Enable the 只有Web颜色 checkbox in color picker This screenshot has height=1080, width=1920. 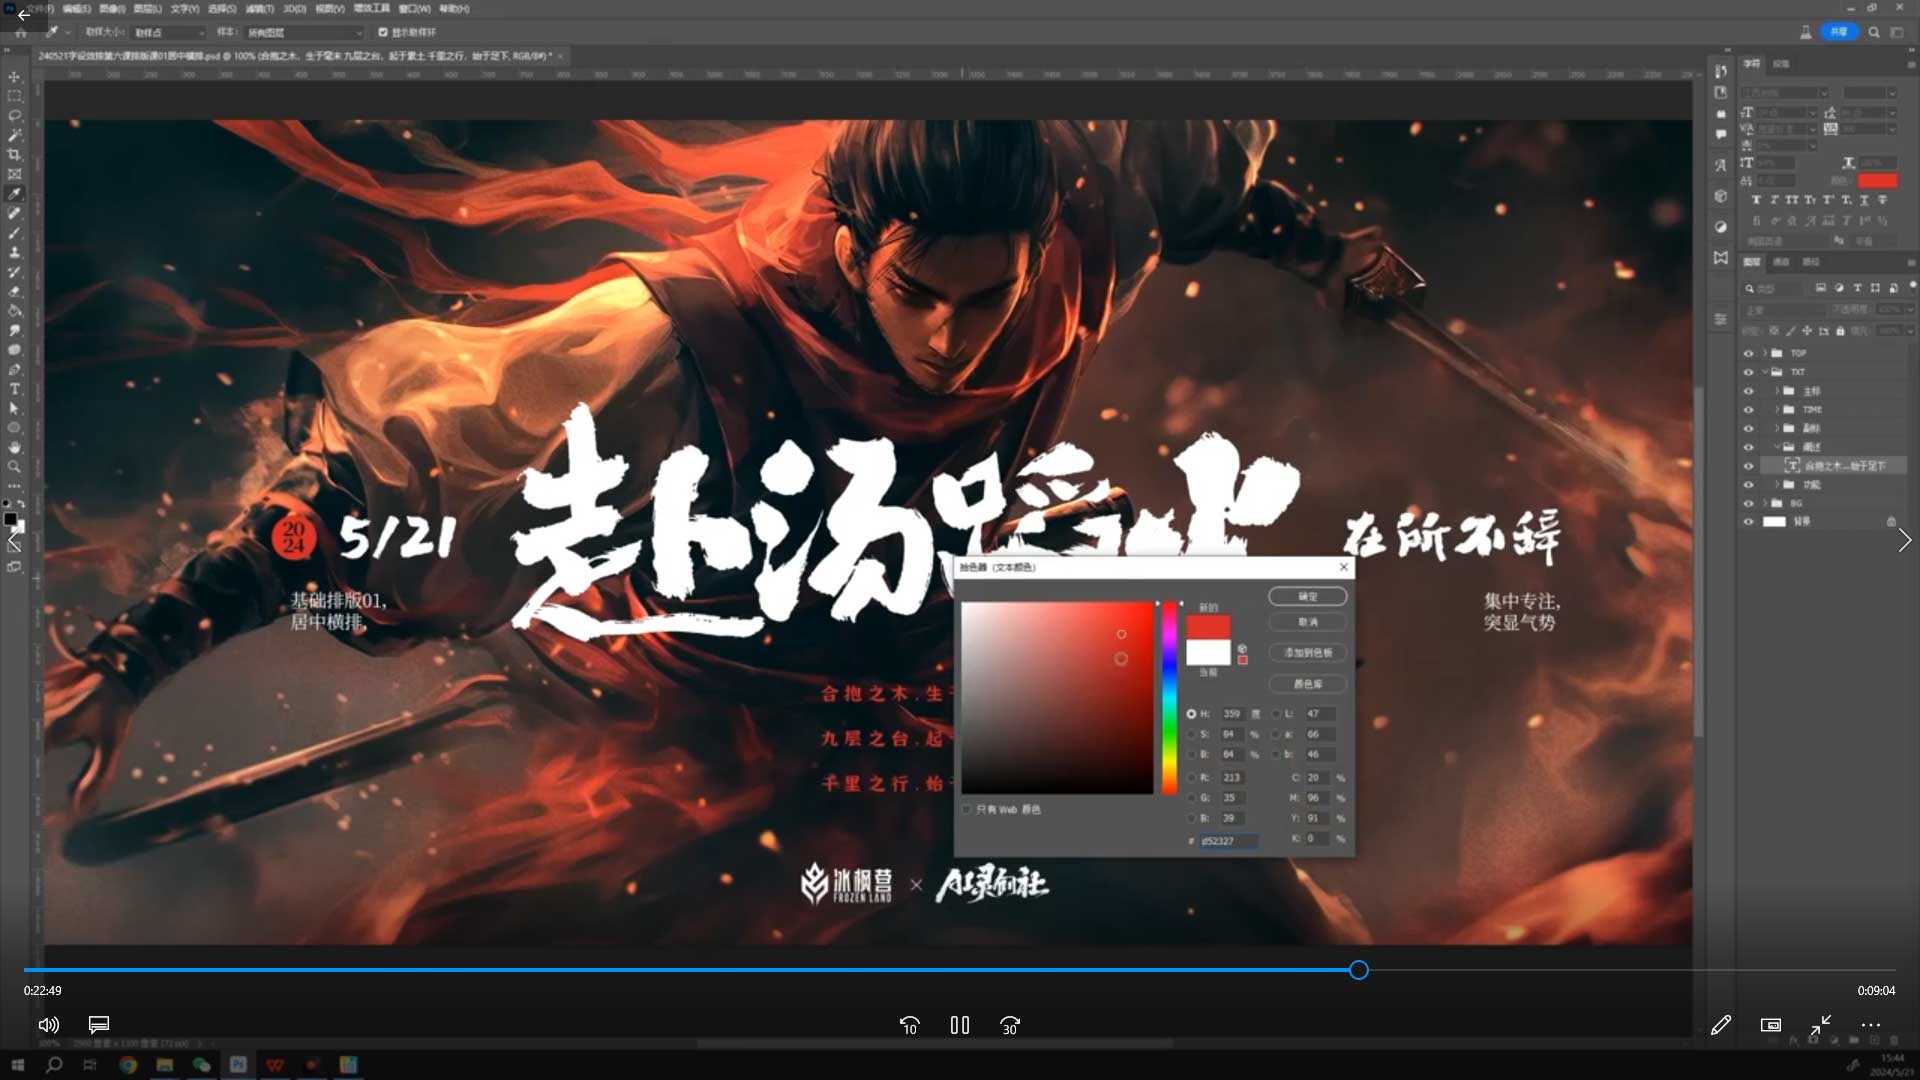pyautogui.click(x=966, y=809)
